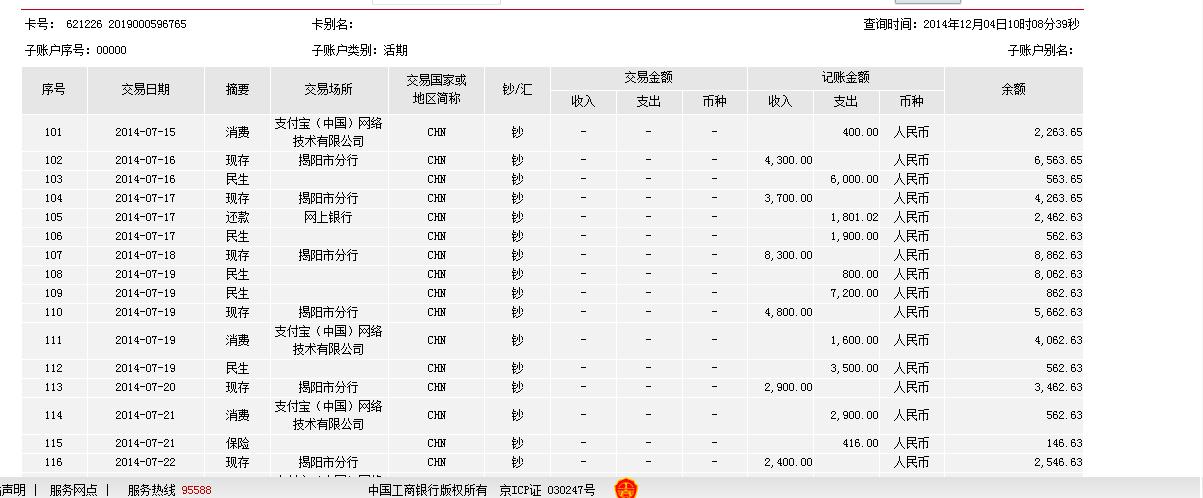Click the date 2014-07-20 cell

pyautogui.click(x=145, y=387)
